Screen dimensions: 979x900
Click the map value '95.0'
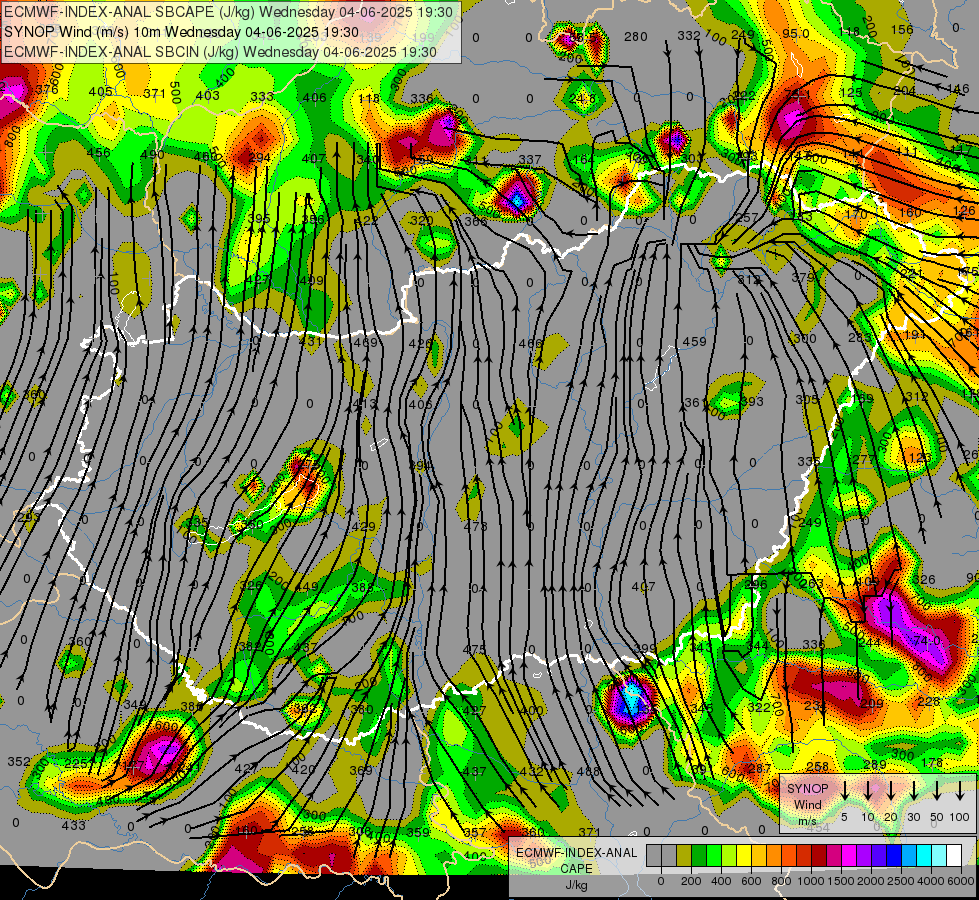tap(796, 33)
